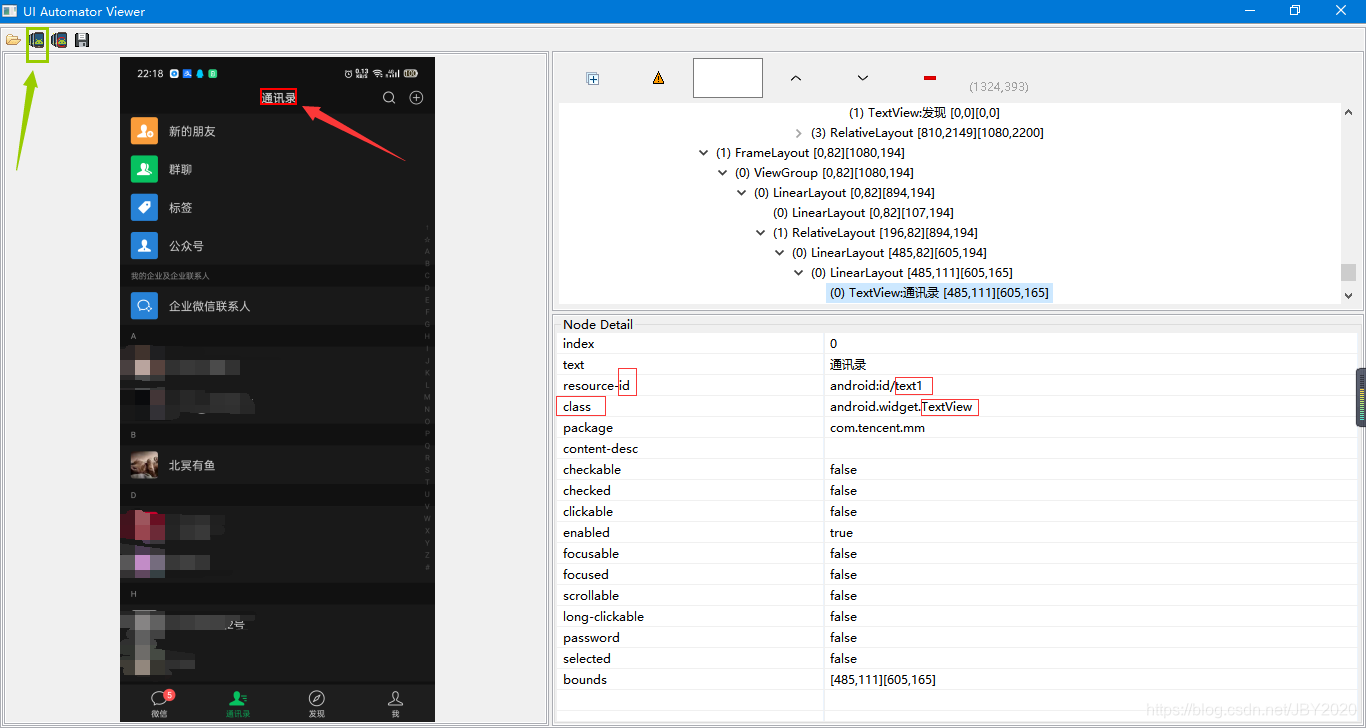Select the text value 通讯录 in Node Detail
The width and height of the screenshot is (1366, 728).
pos(848,365)
